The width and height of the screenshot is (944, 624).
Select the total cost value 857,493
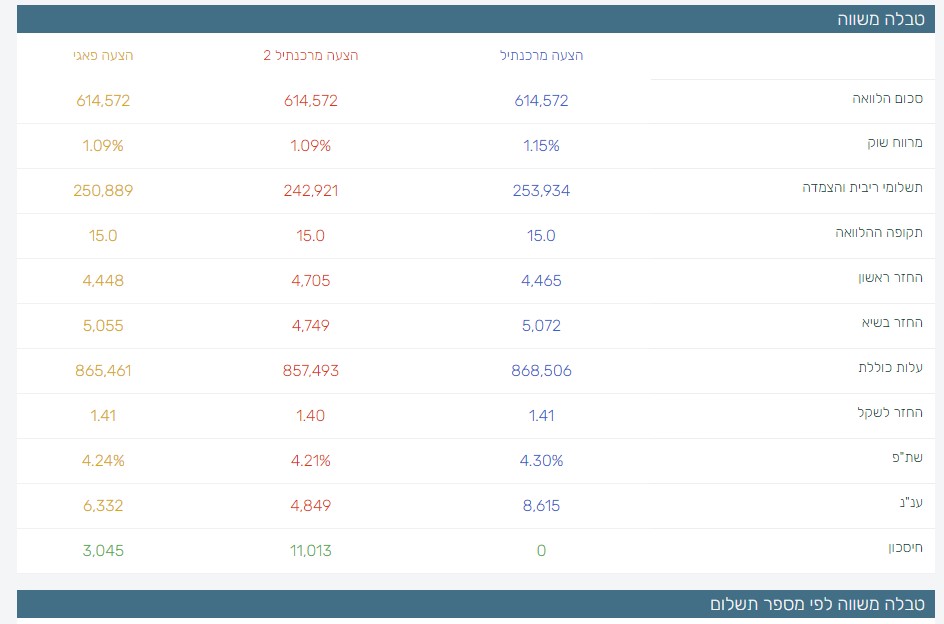(311, 370)
